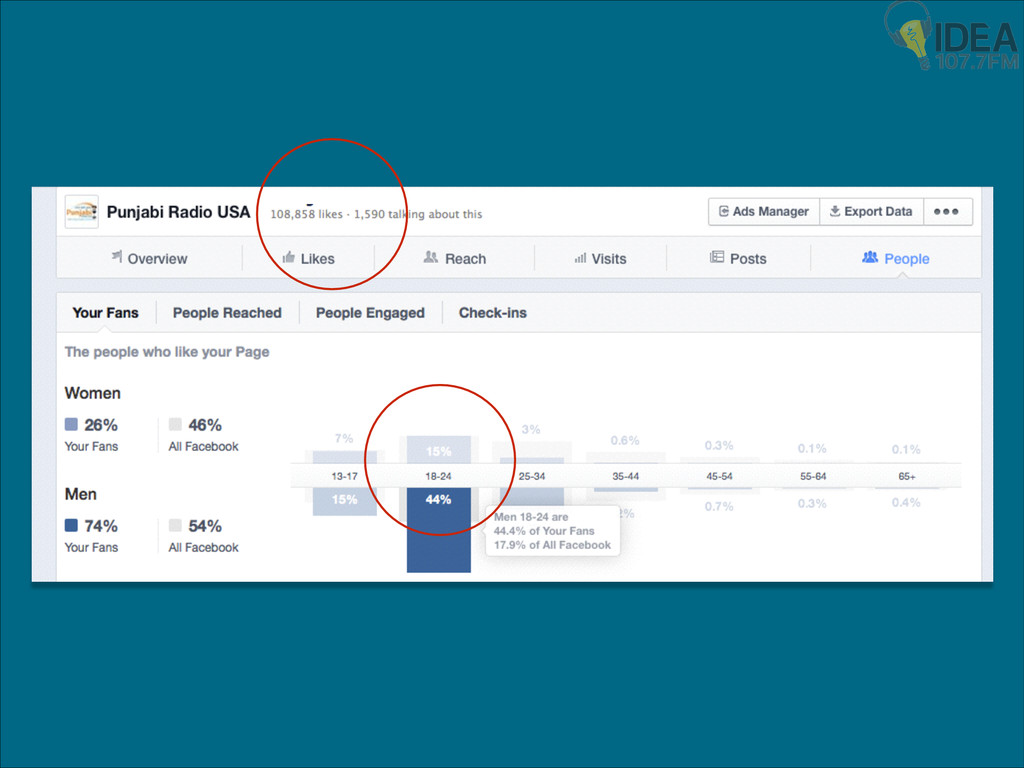Screen dimensions: 1024x768
Task: Go to the Posts tab
Action: [x=738, y=259]
